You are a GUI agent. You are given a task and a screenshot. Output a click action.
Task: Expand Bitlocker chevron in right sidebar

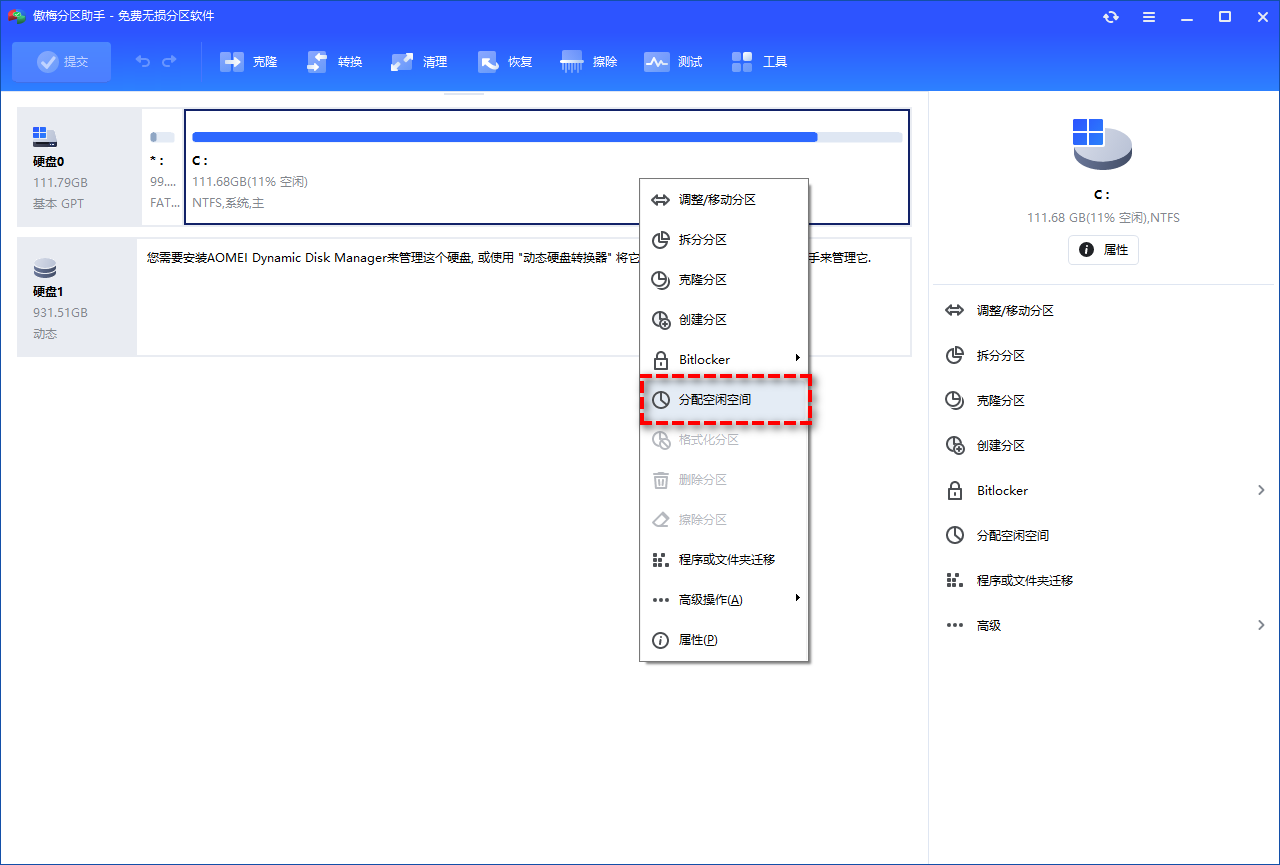pyautogui.click(x=1261, y=490)
